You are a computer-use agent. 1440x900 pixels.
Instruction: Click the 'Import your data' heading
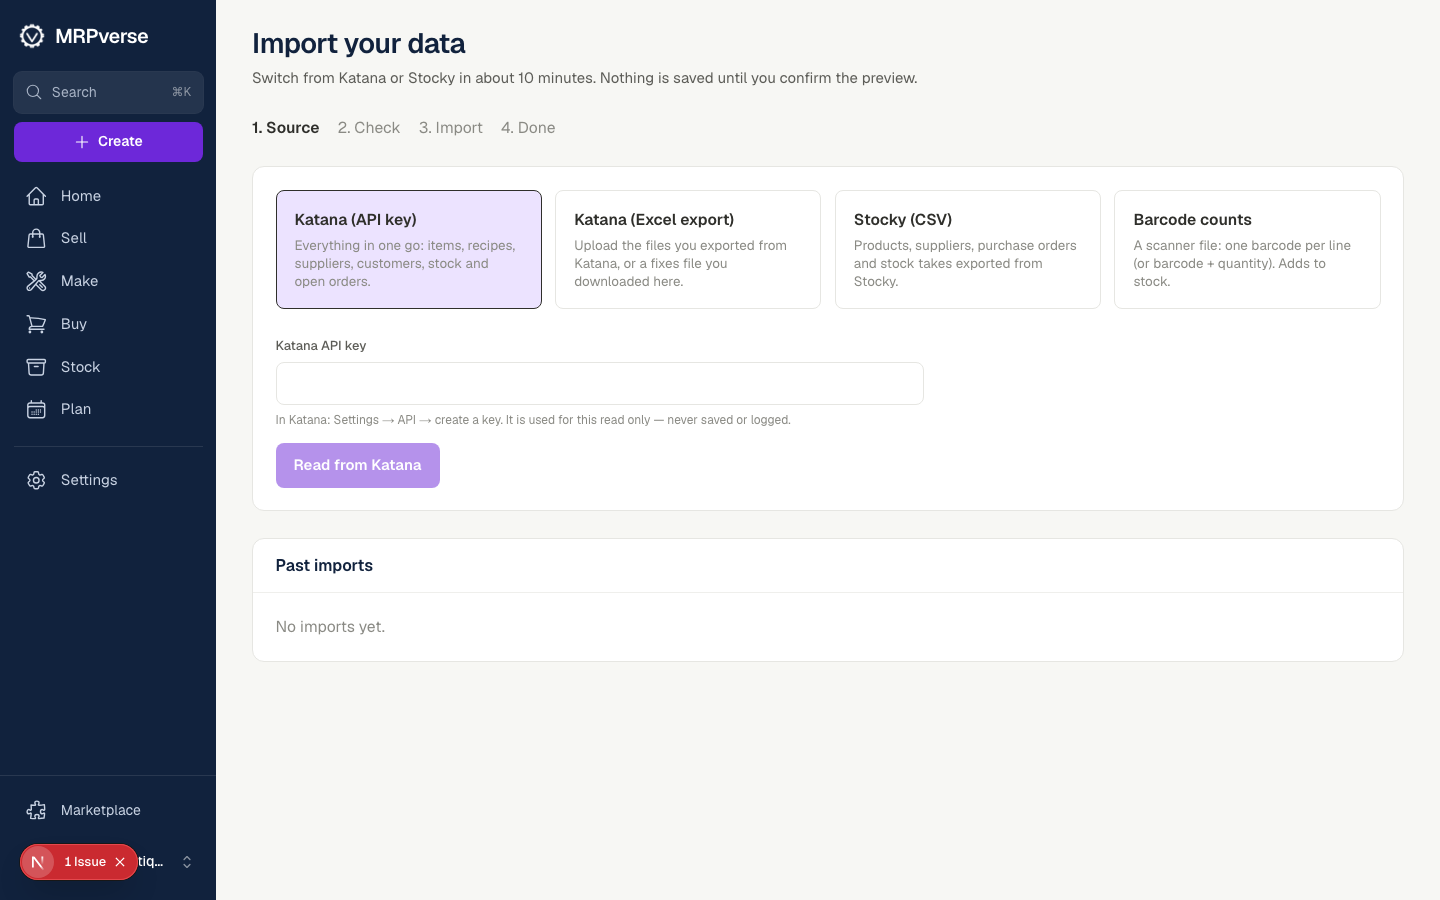click(x=359, y=43)
